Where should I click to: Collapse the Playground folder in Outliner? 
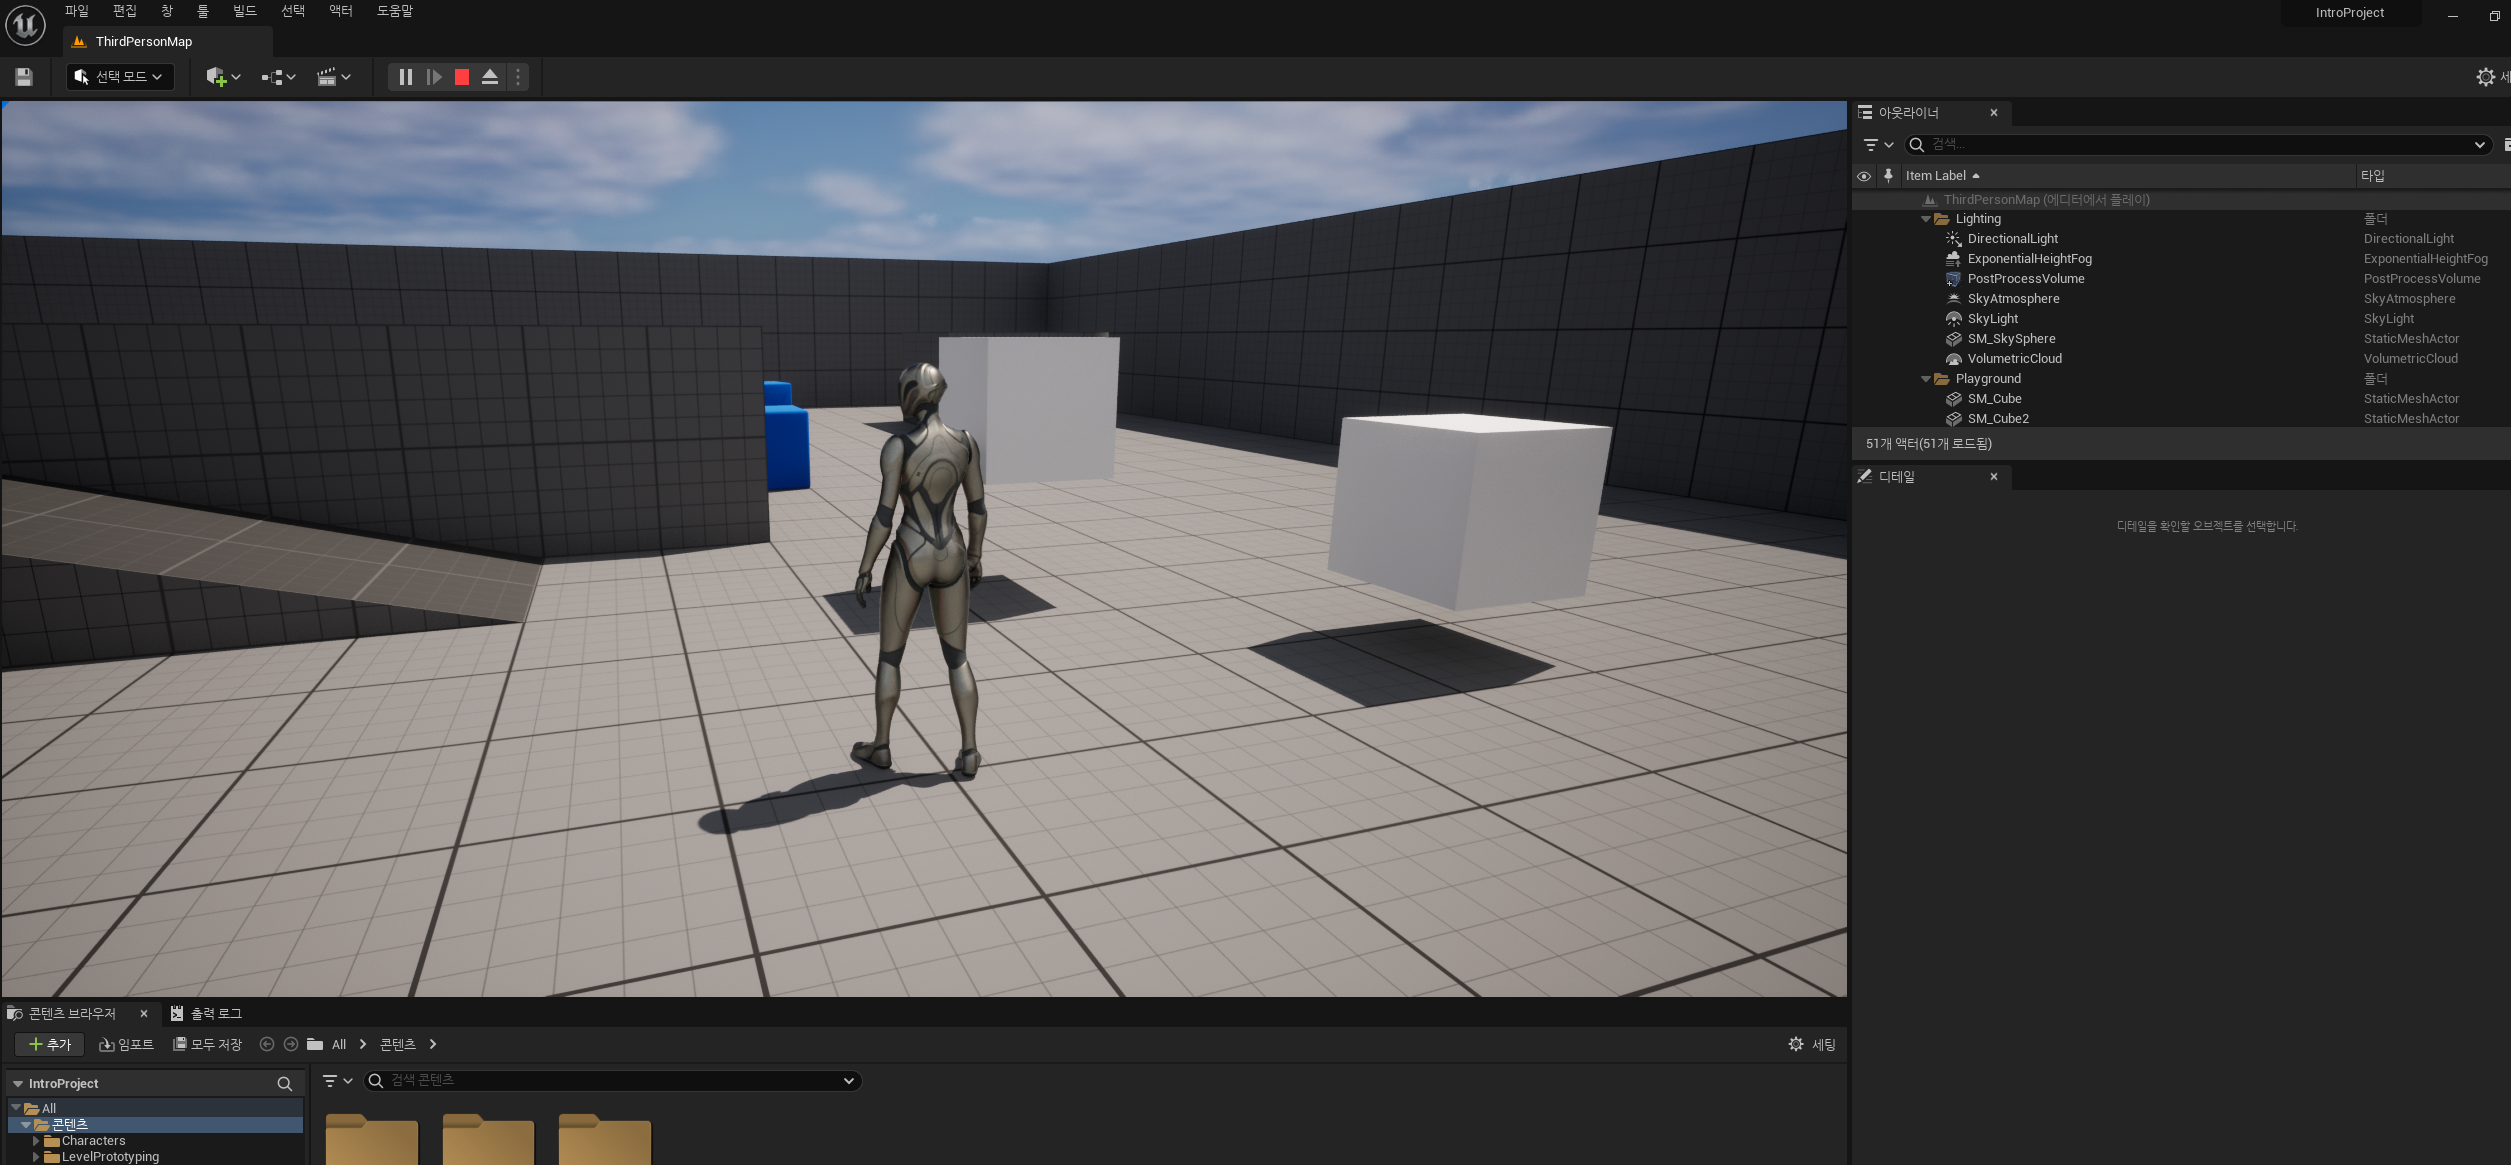click(1926, 379)
